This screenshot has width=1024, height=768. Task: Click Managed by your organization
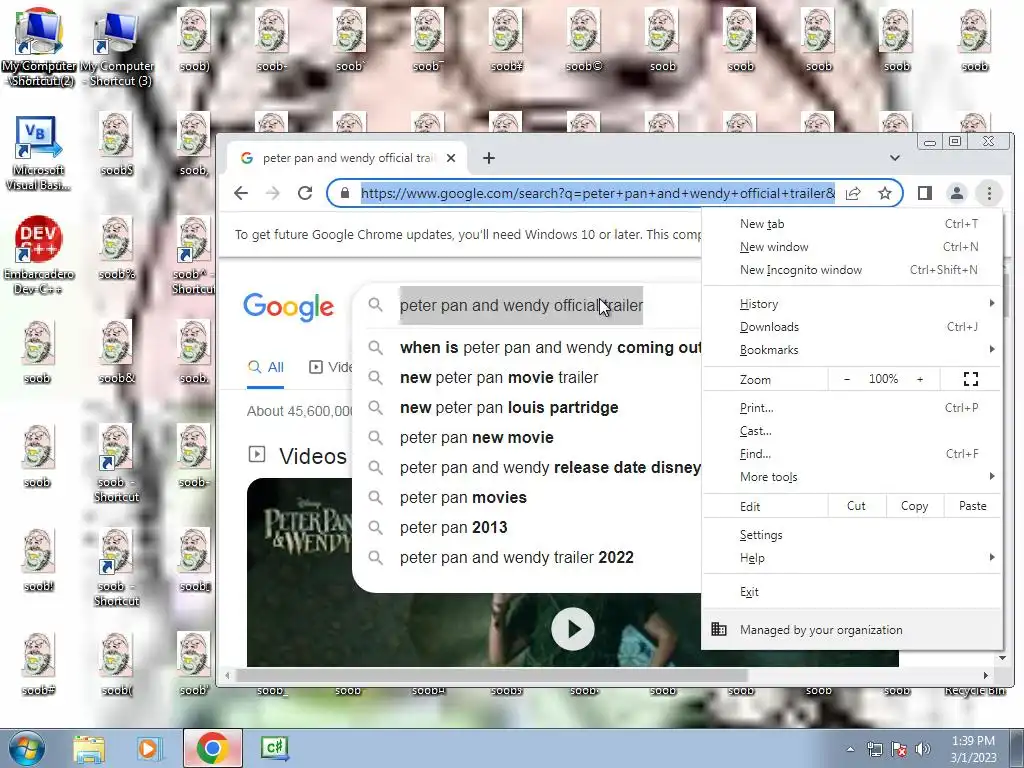tap(852, 630)
